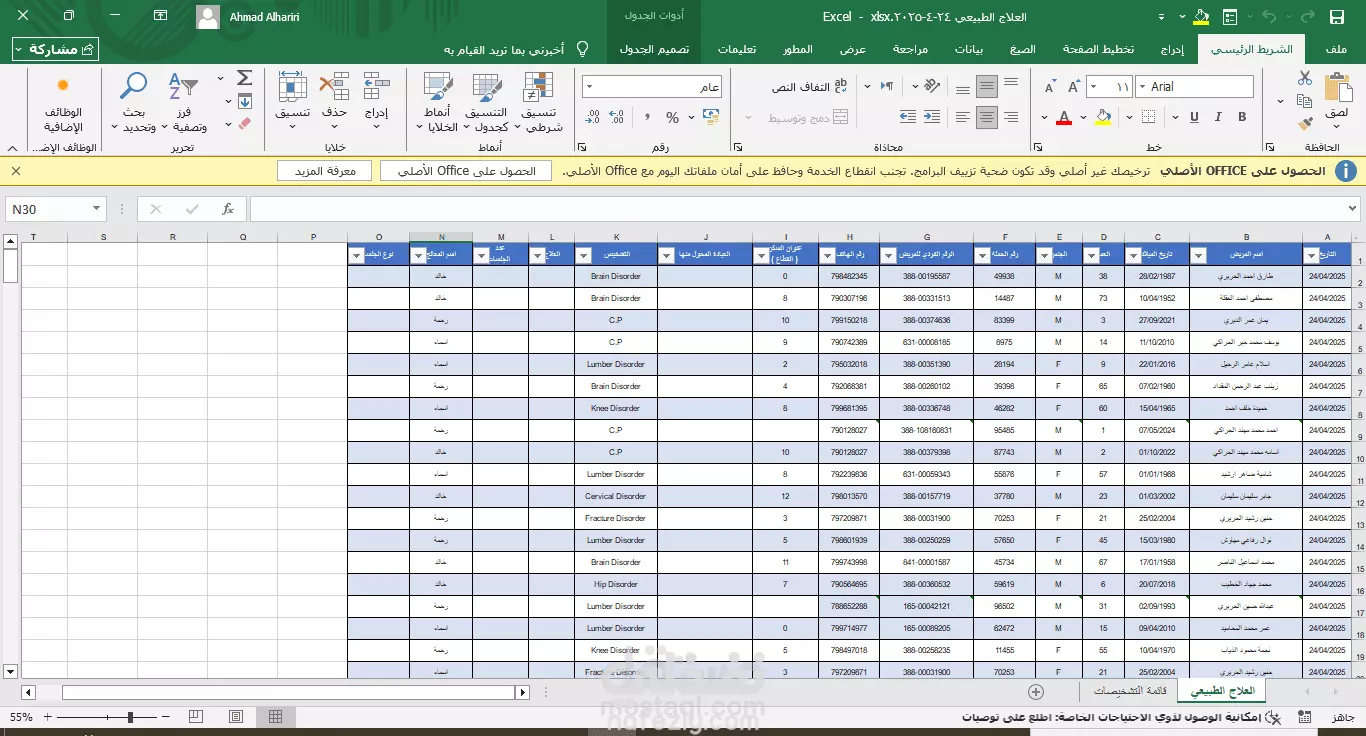Switch to Data (بيانات) tab

968,49
